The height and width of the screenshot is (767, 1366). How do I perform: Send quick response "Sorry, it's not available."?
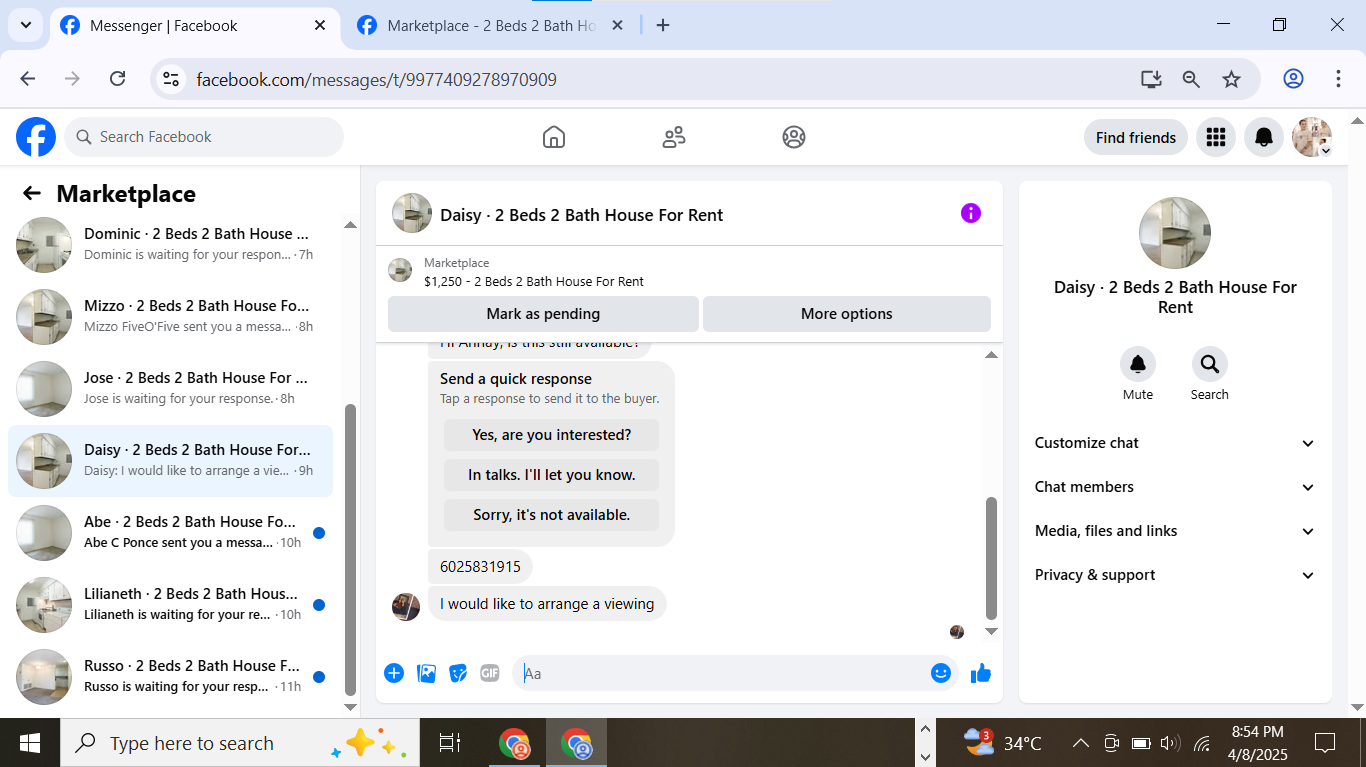(x=551, y=515)
